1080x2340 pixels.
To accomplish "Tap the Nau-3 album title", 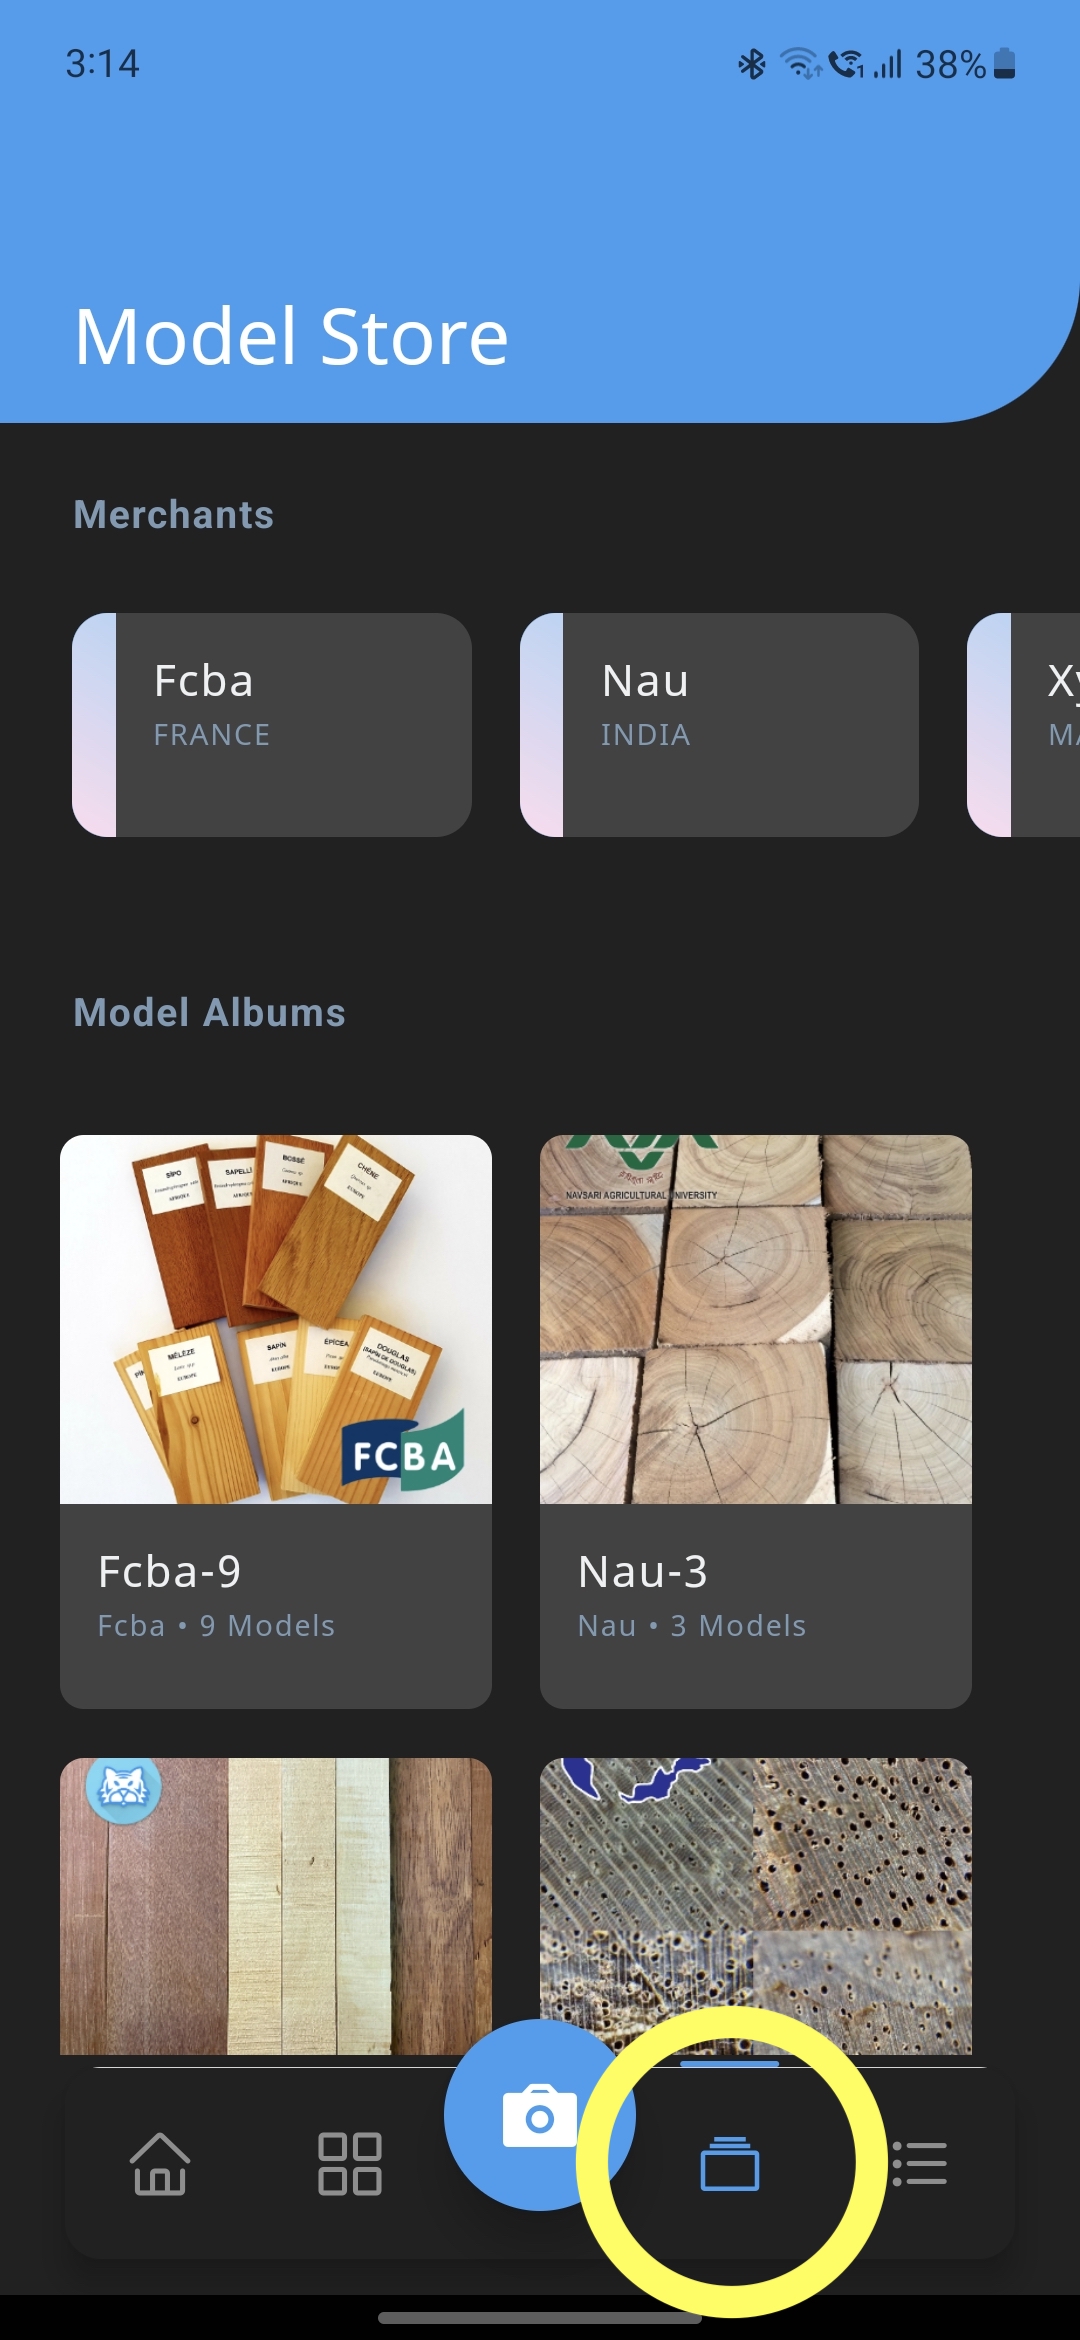I will [x=643, y=1571].
